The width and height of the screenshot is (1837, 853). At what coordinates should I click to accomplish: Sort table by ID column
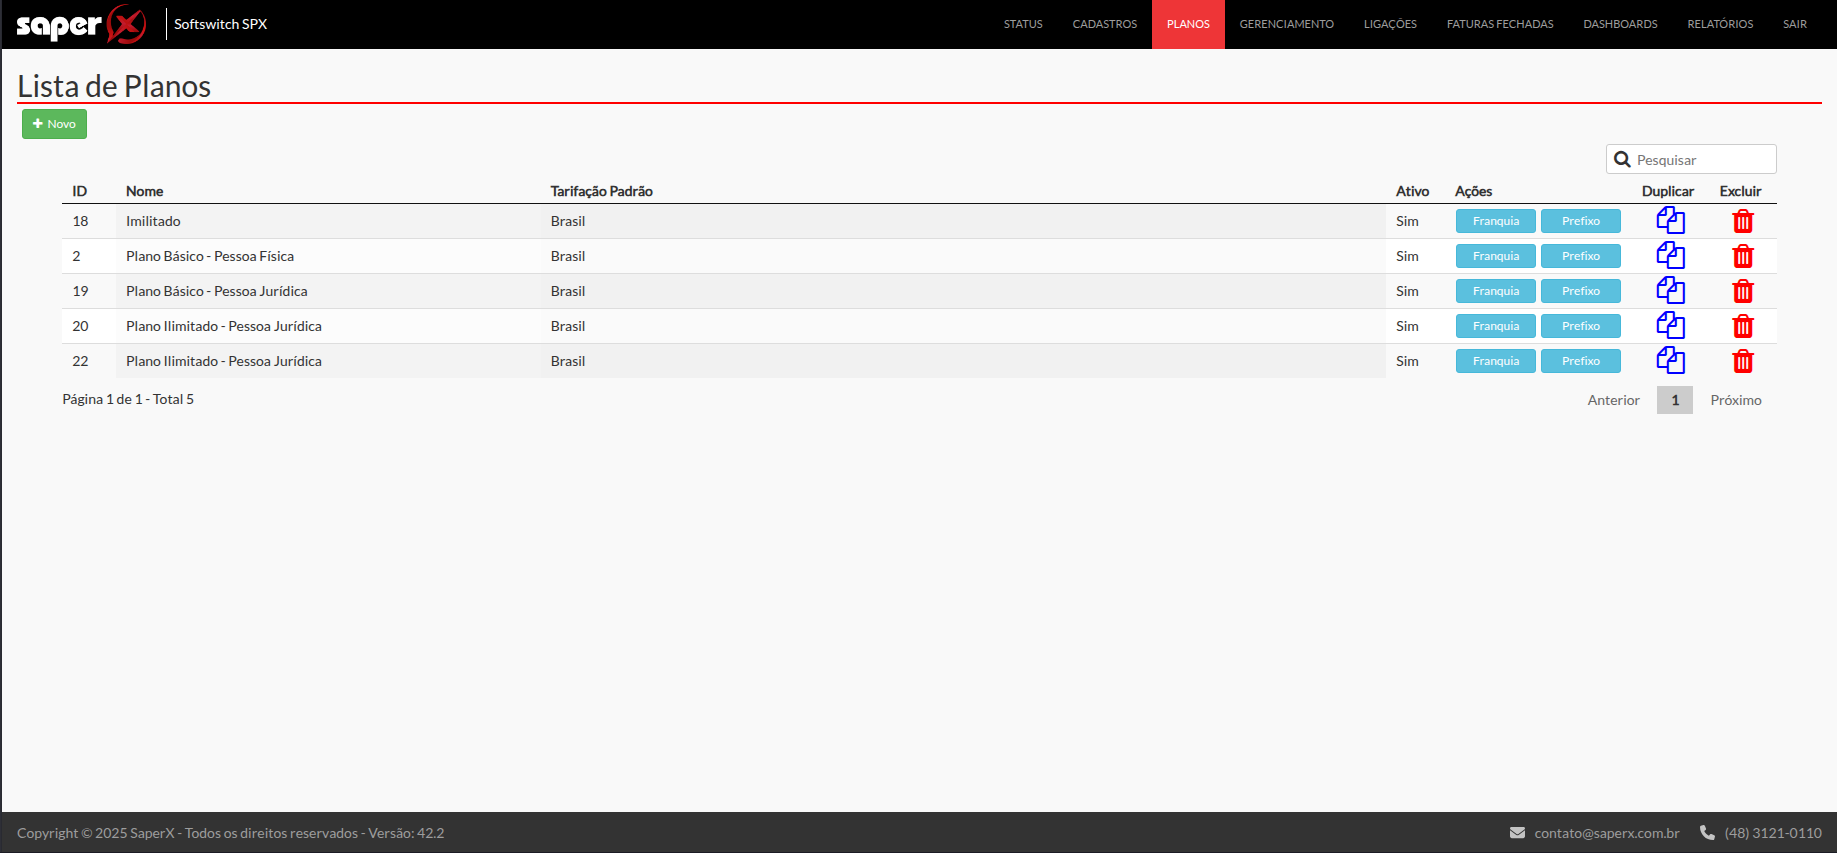click(x=79, y=191)
